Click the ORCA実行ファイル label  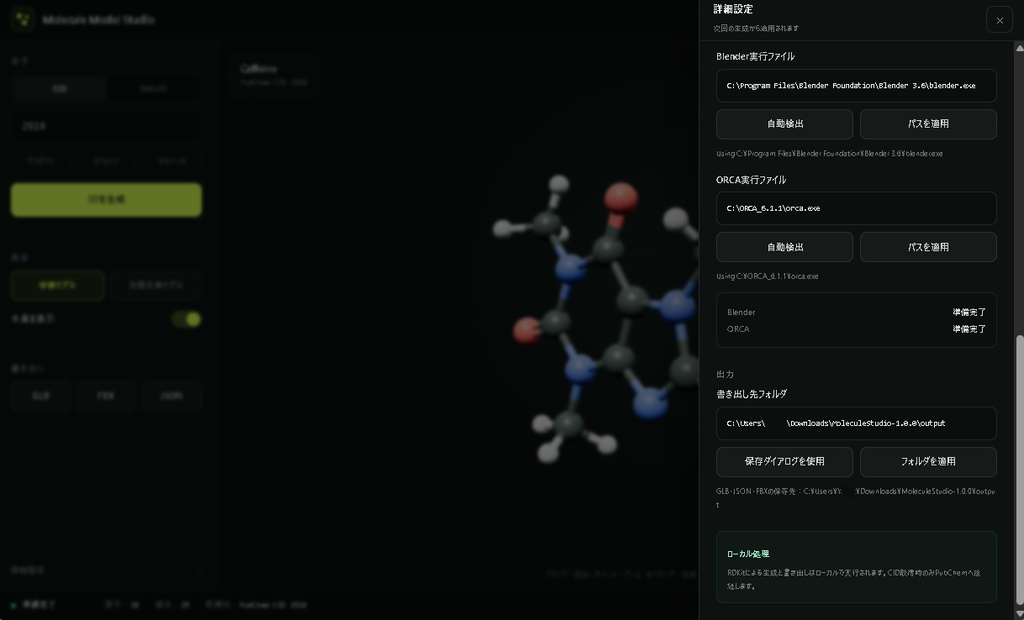coord(751,180)
